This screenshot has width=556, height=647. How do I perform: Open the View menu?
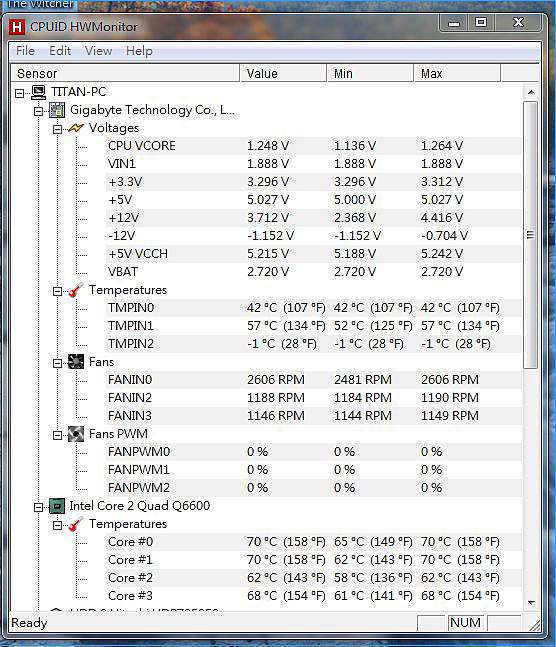[98, 51]
